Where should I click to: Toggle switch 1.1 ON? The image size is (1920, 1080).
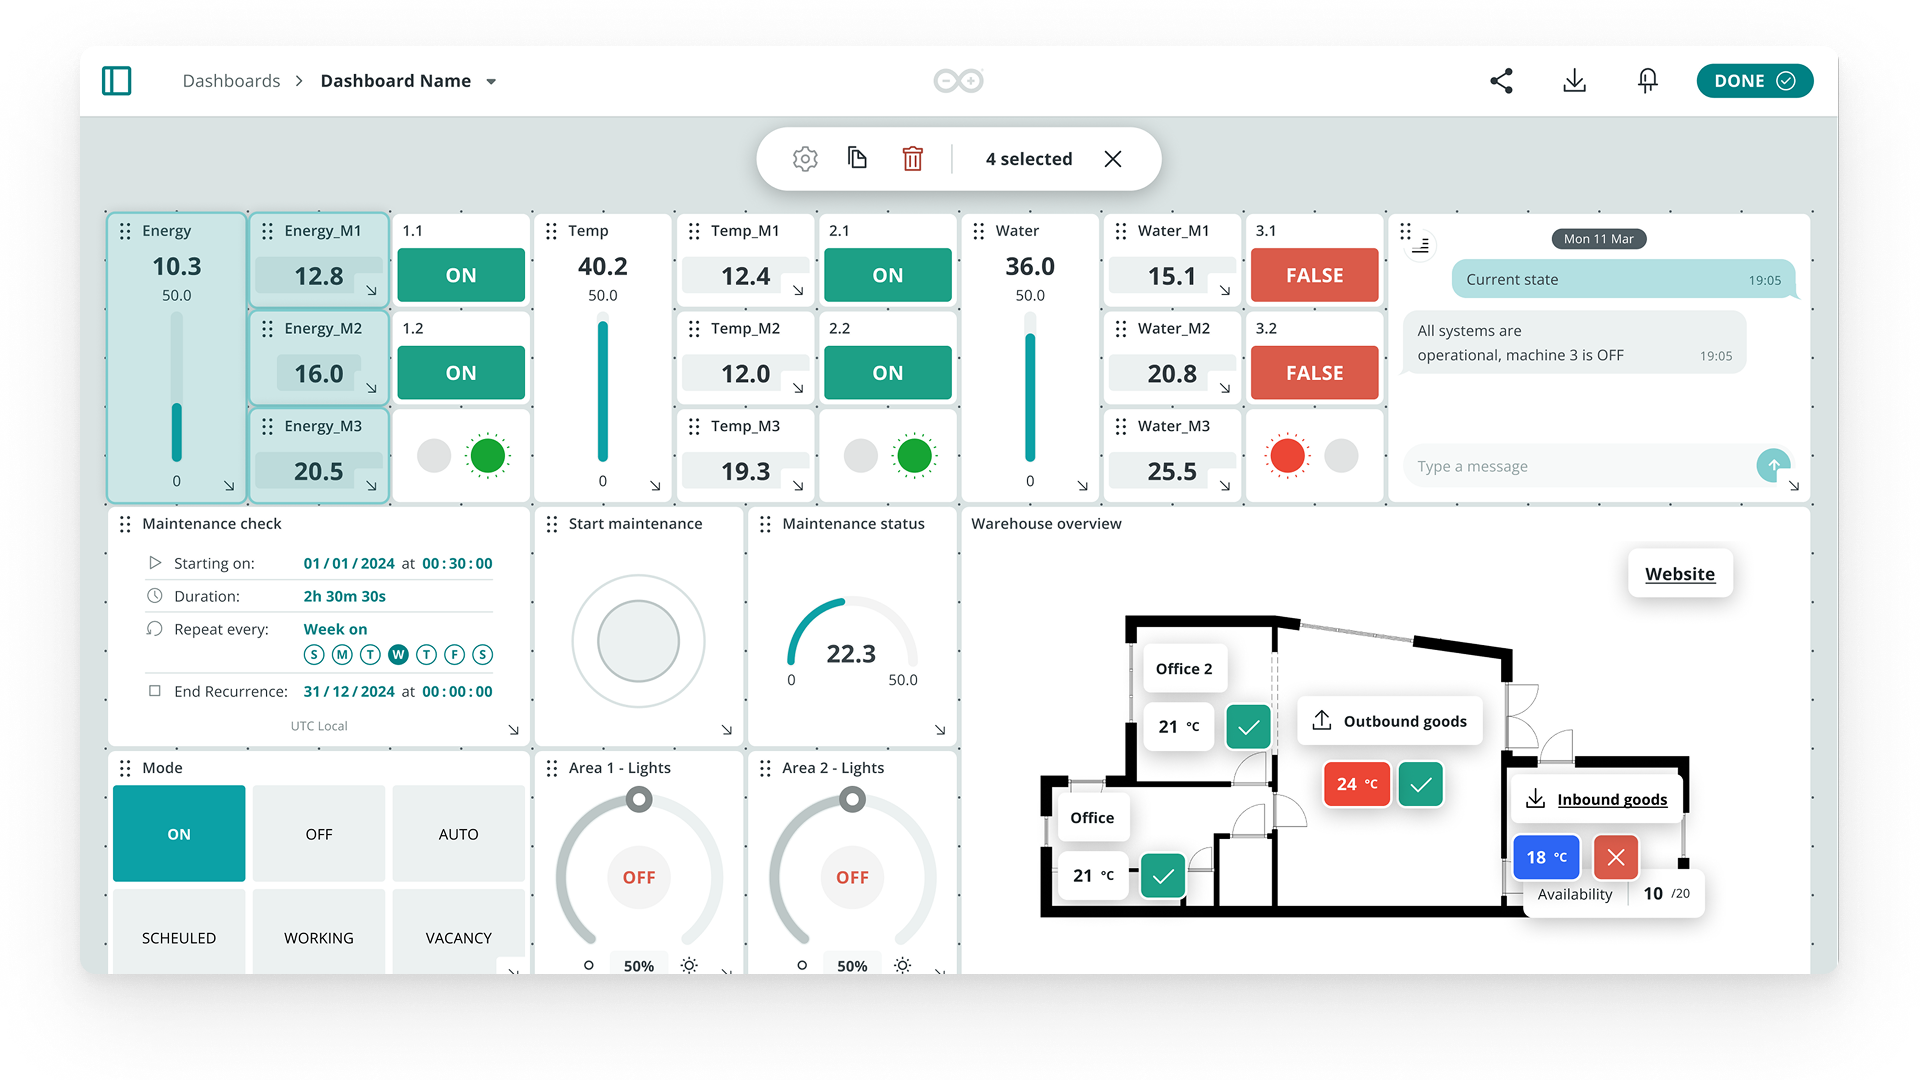[x=461, y=275]
